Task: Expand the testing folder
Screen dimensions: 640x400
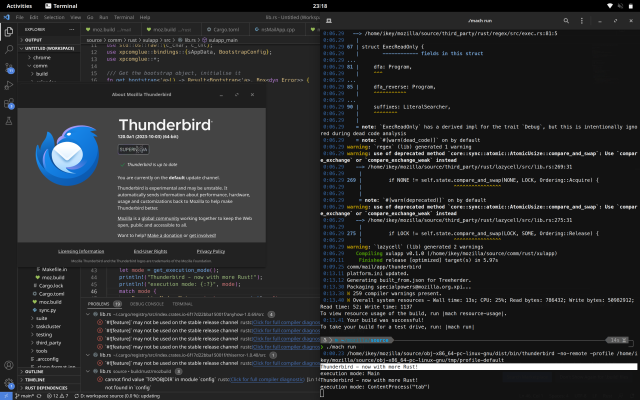Action: coord(44,335)
